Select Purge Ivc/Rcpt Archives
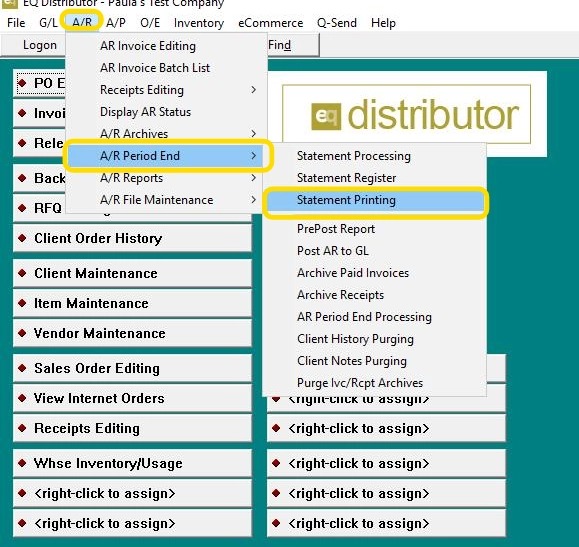579x547 pixels. (x=375, y=383)
